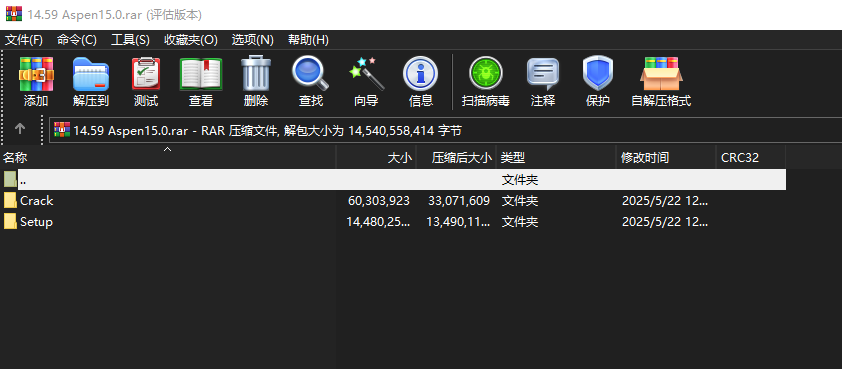Sort by 类型 column header

[556, 157]
